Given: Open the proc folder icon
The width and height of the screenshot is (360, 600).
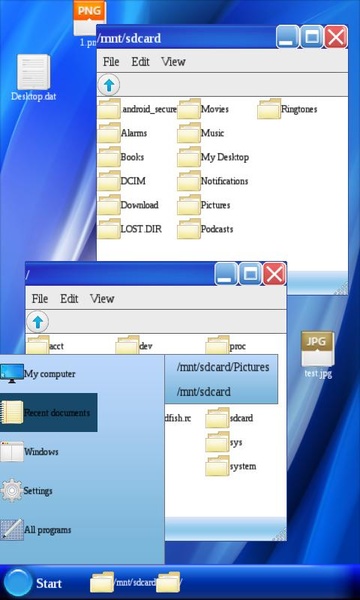Looking at the screenshot, I should pyautogui.click(x=217, y=345).
